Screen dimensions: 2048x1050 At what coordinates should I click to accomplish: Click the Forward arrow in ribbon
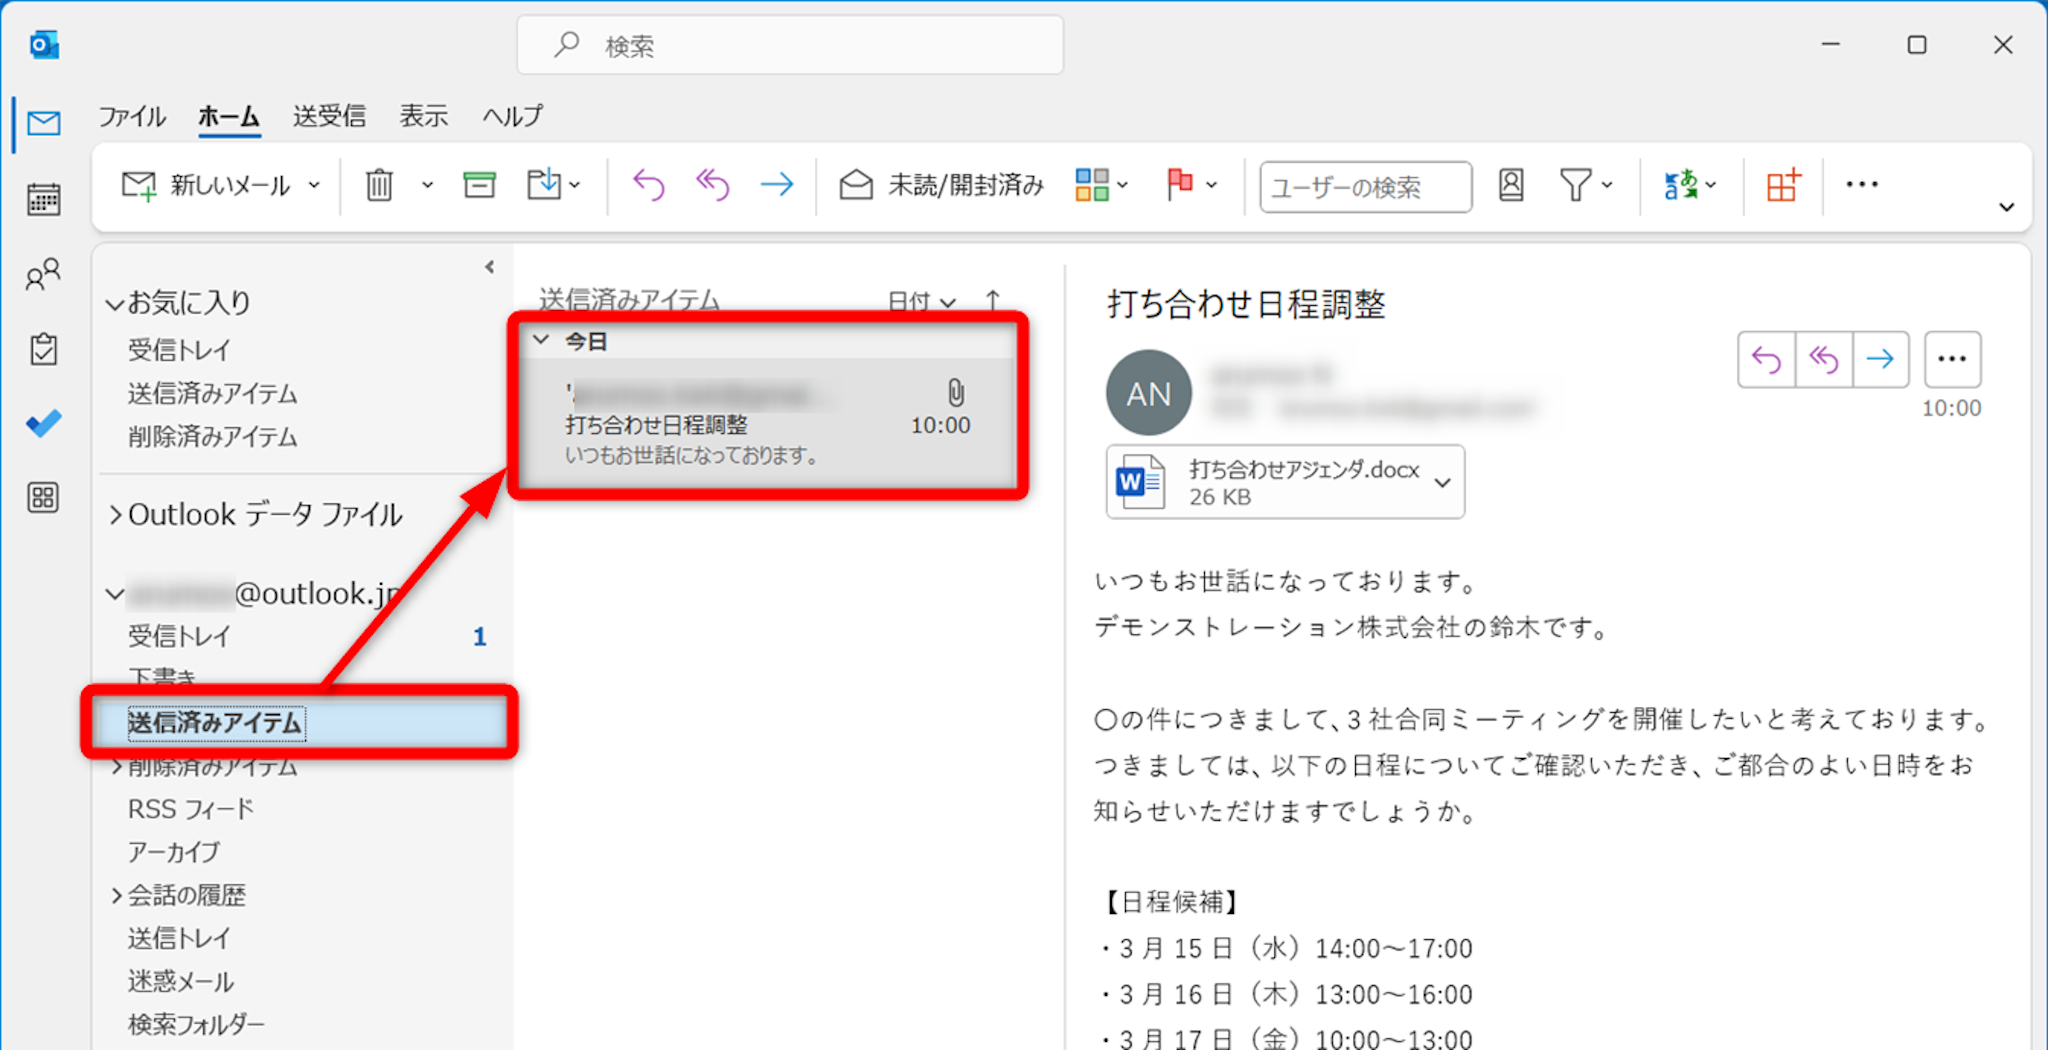coord(776,185)
